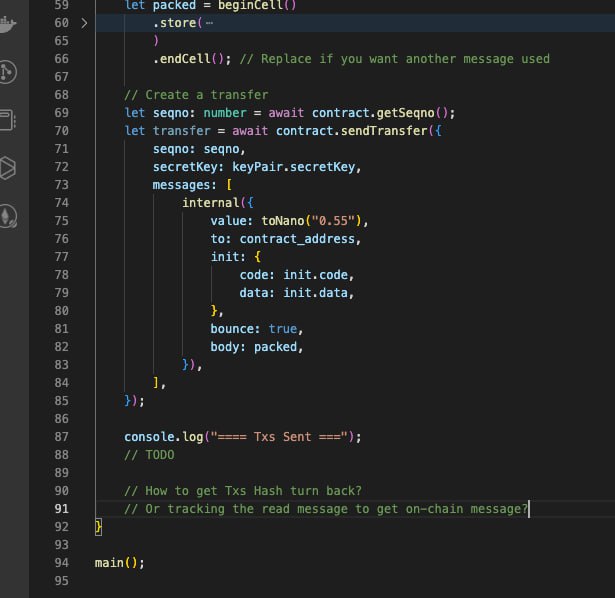Click the 'number' type annotation

point(225,113)
